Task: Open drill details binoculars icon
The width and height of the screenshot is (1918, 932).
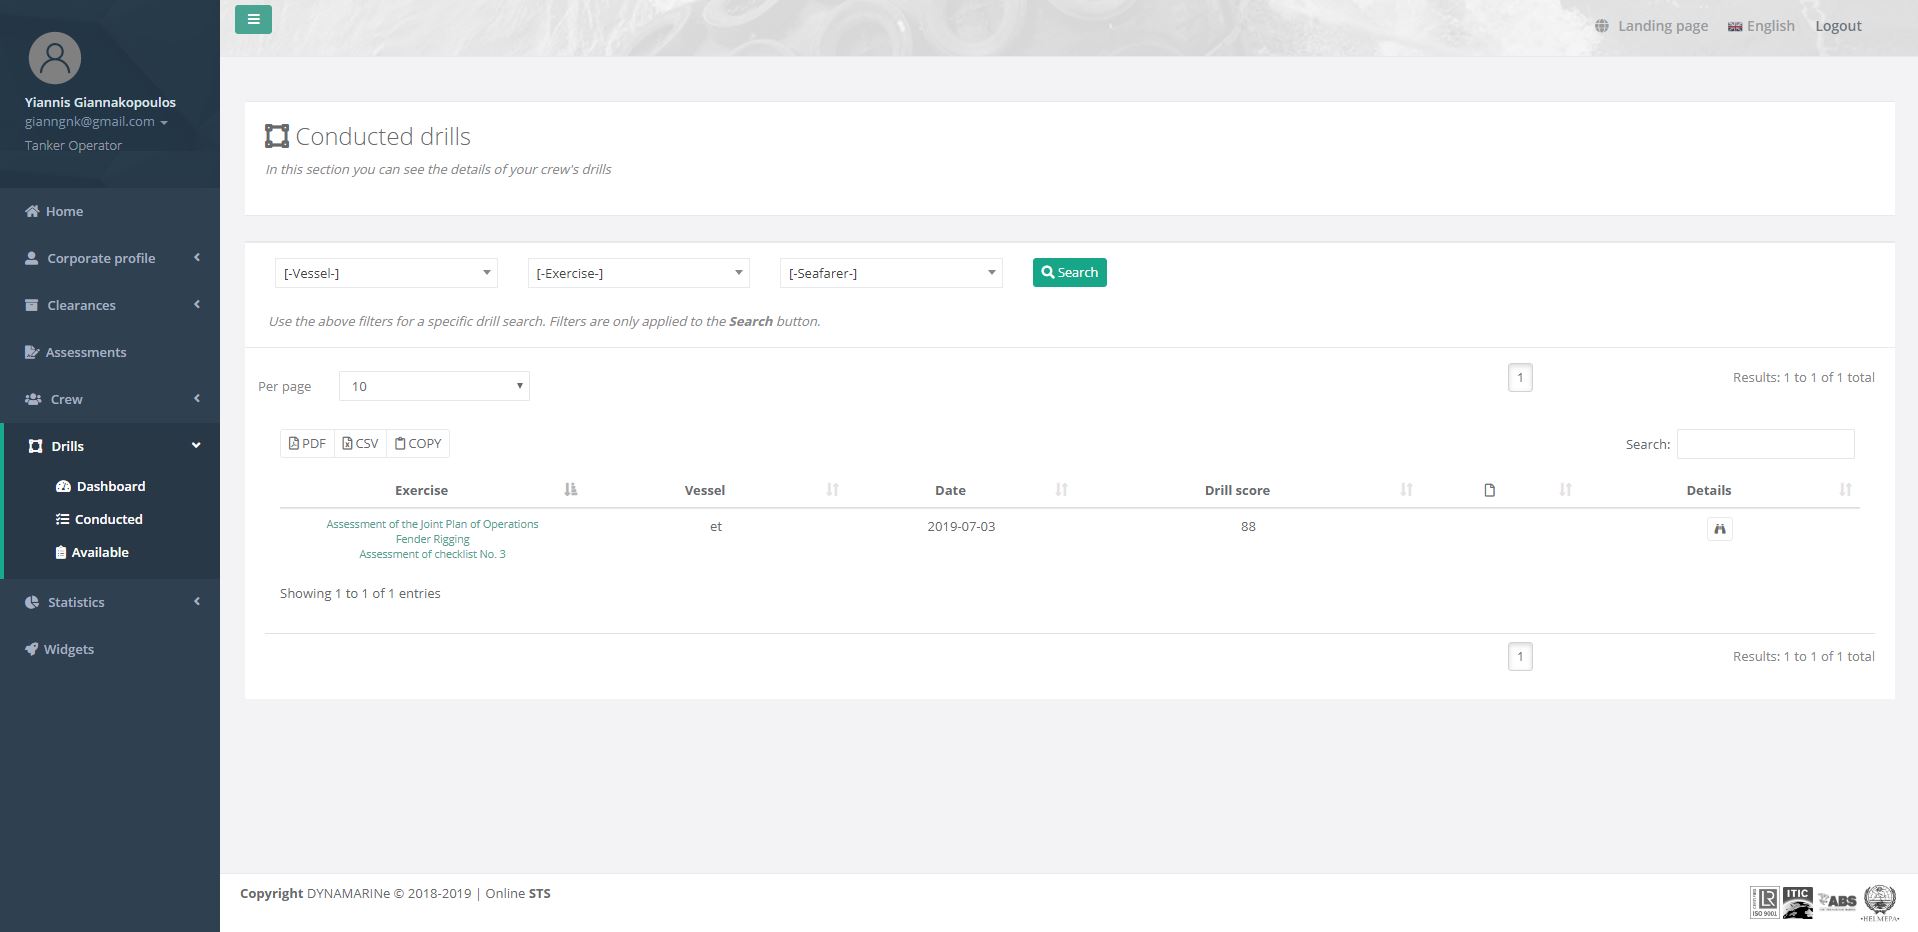Action: click(1719, 529)
